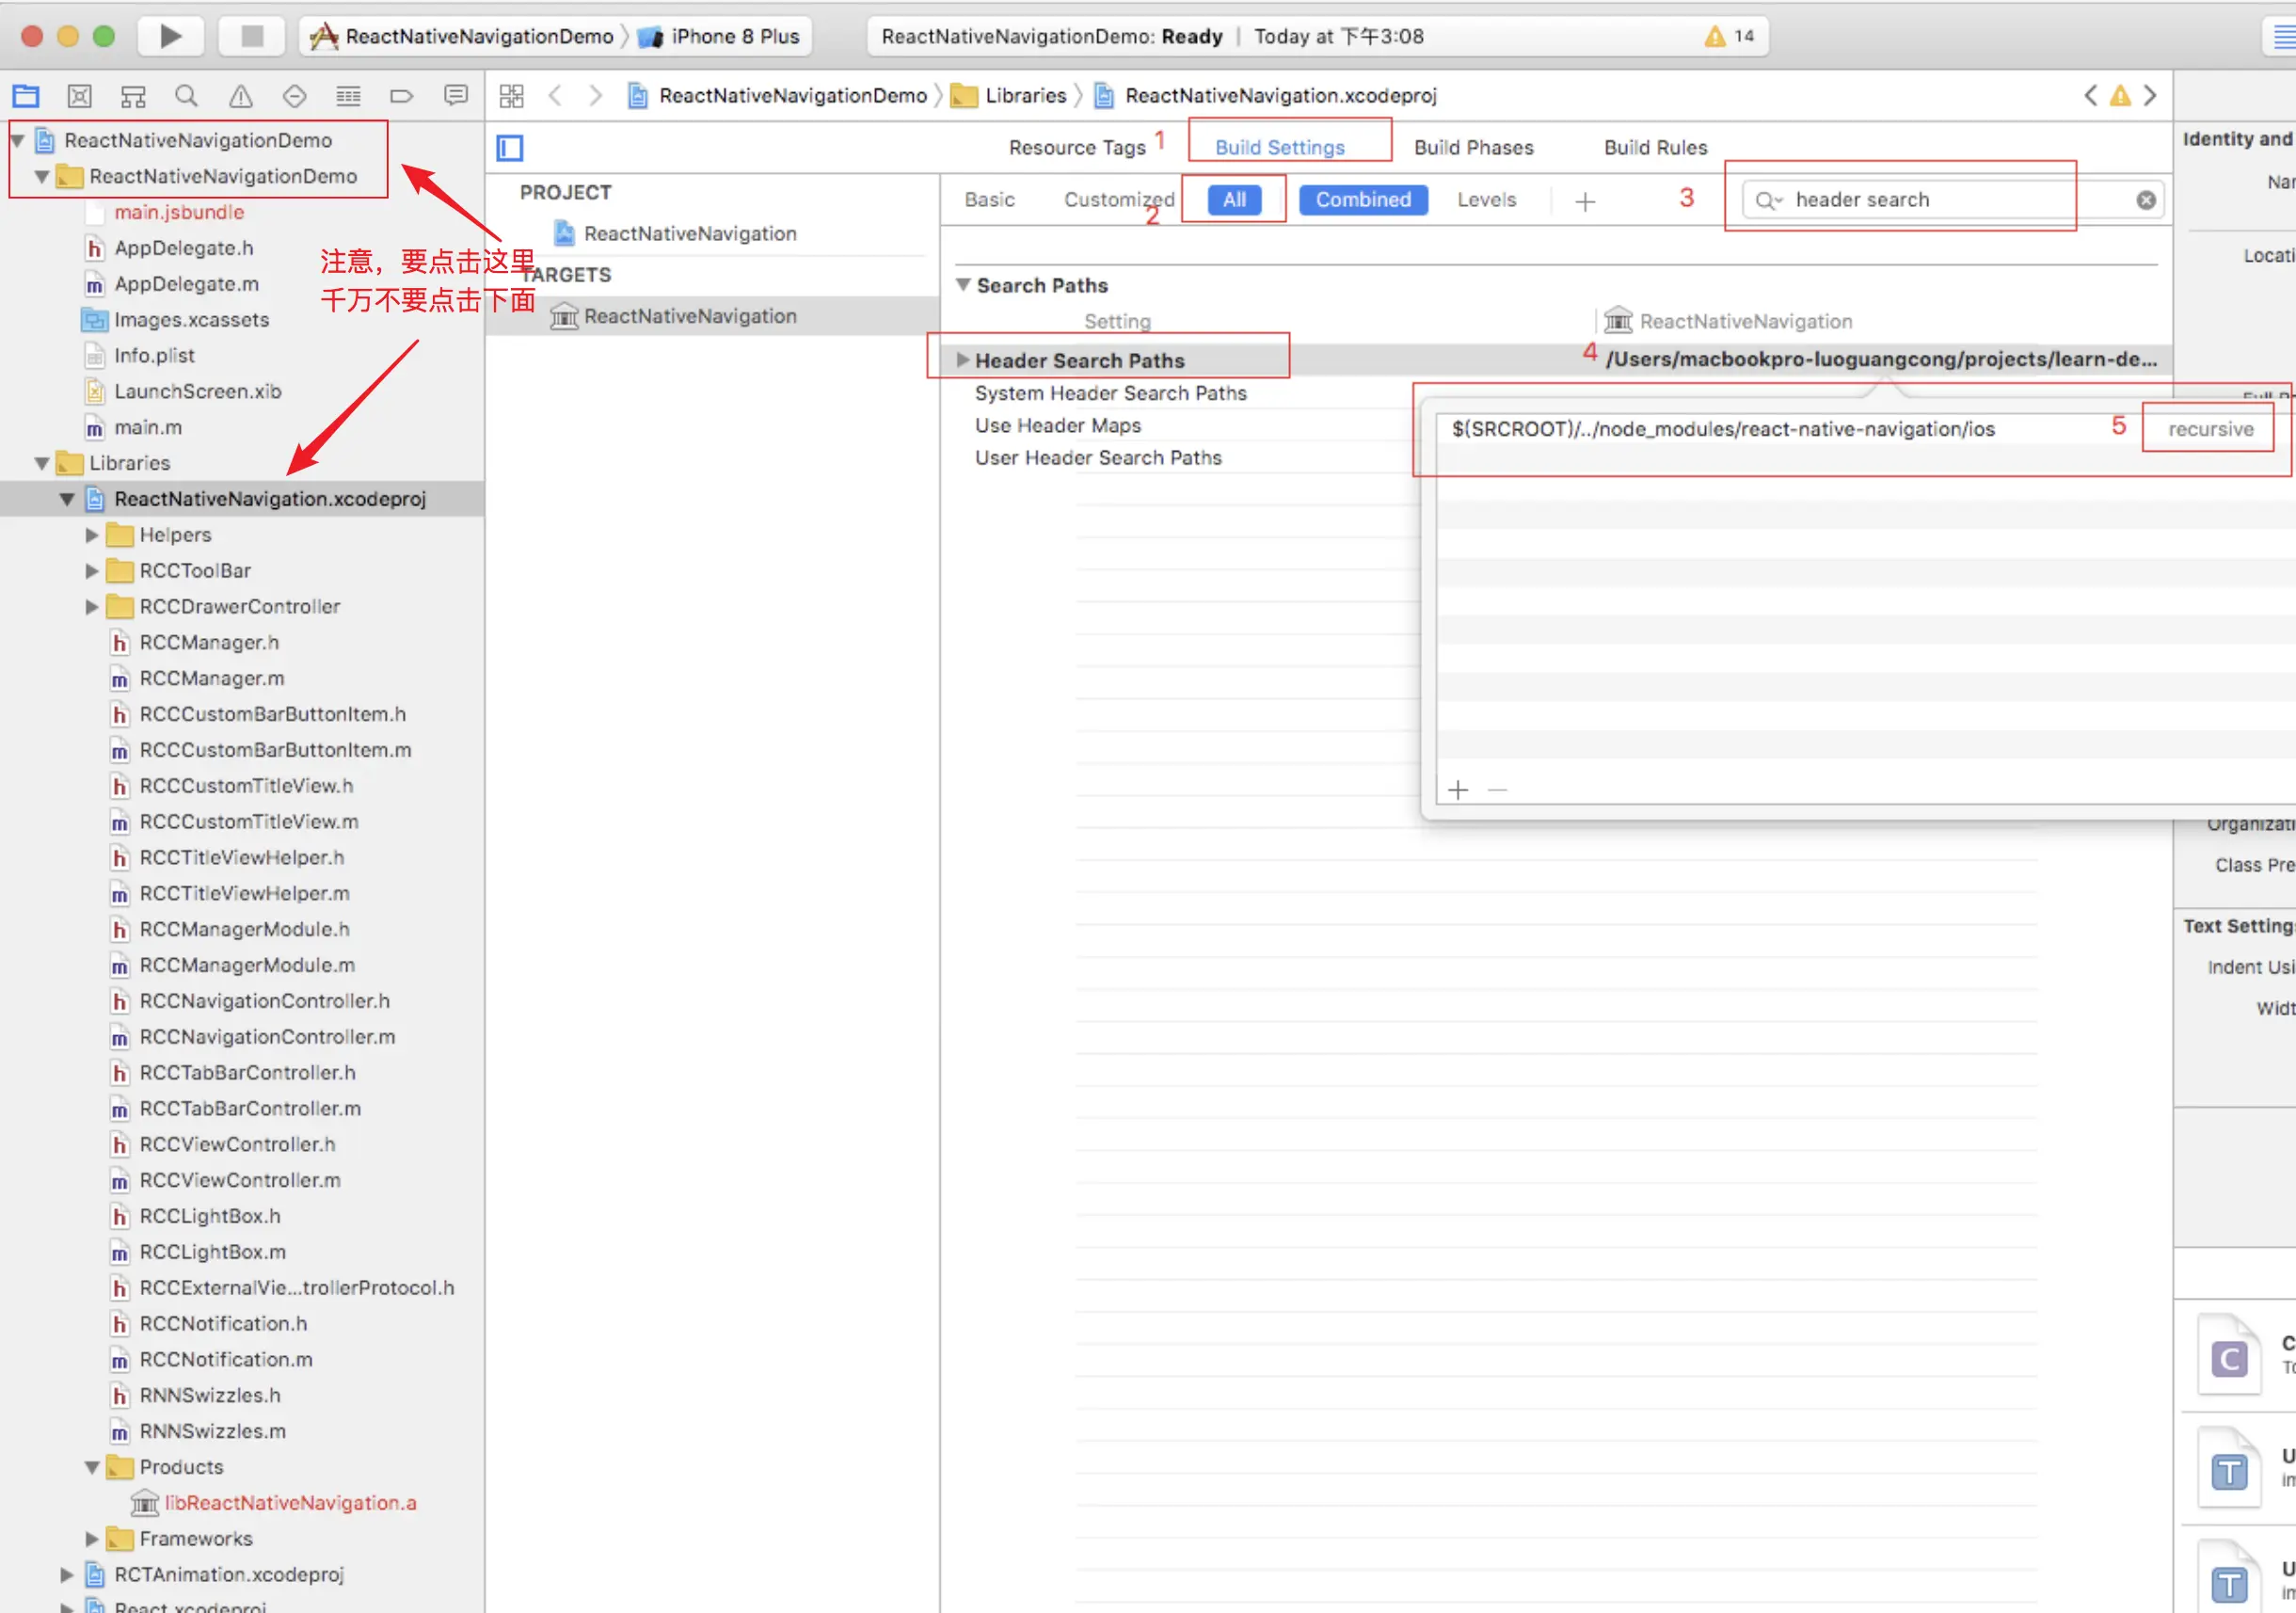Switch to Levels view mode

[x=1486, y=199]
